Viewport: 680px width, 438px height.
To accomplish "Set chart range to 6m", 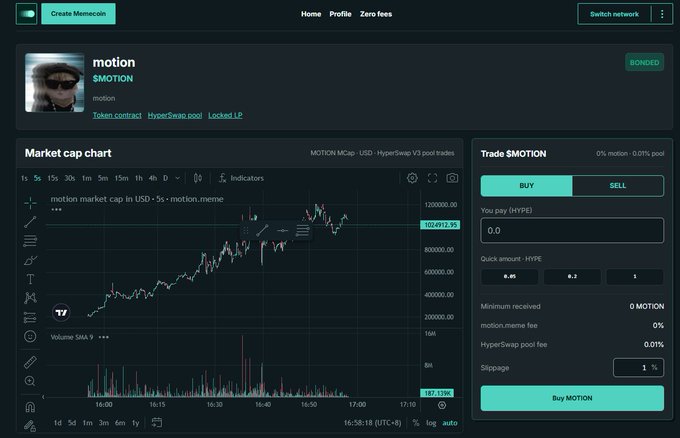I will [120, 423].
